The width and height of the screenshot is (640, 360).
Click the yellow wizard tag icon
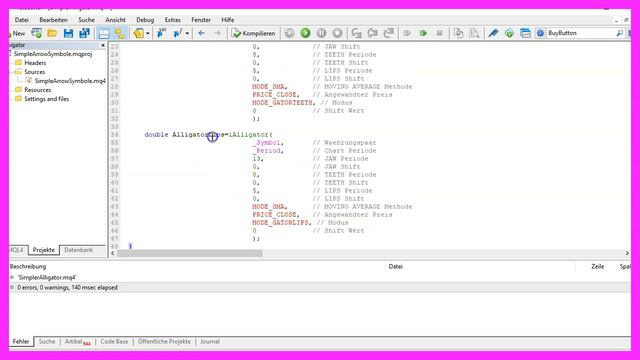(139, 33)
